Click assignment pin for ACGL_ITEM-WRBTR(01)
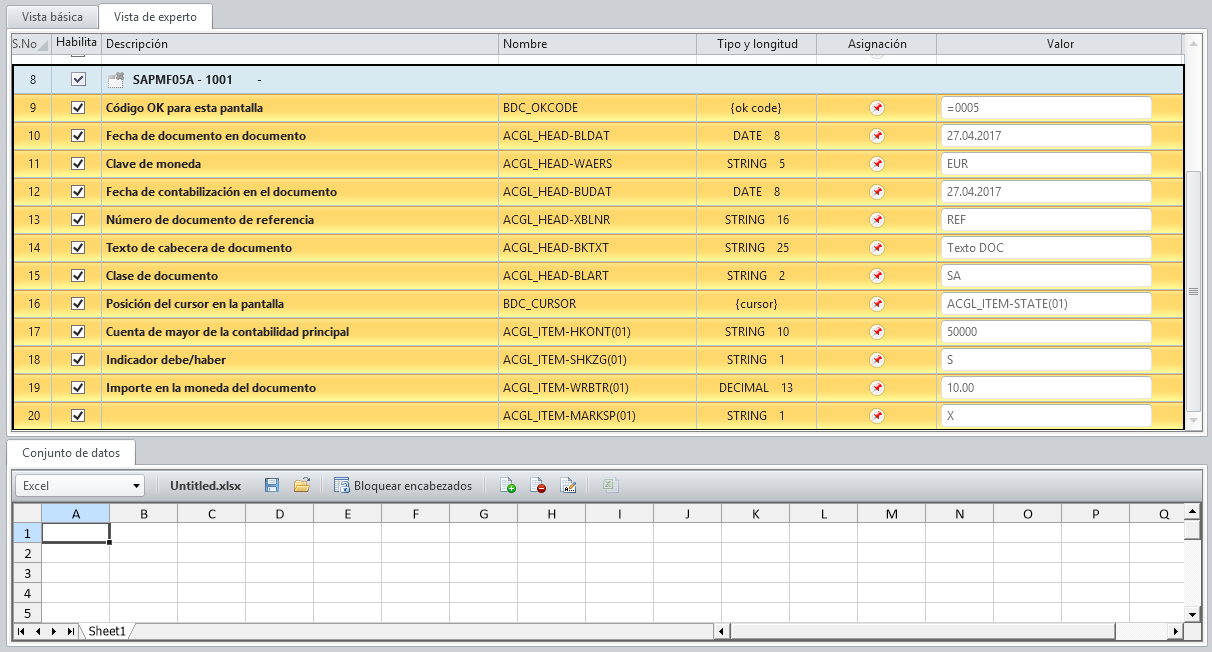1212x652 pixels. (x=877, y=387)
